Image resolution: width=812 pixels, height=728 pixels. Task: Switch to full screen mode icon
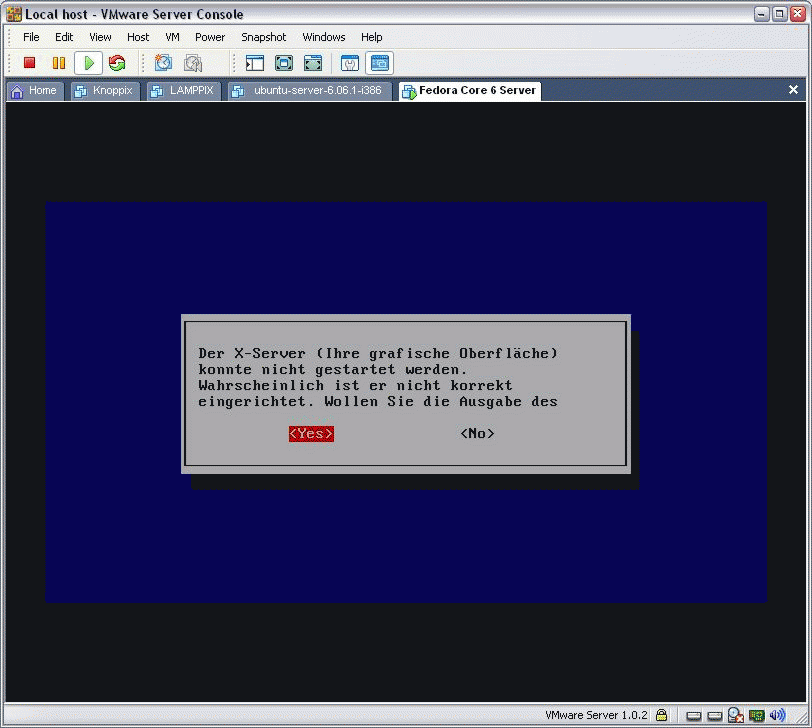(284, 63)
